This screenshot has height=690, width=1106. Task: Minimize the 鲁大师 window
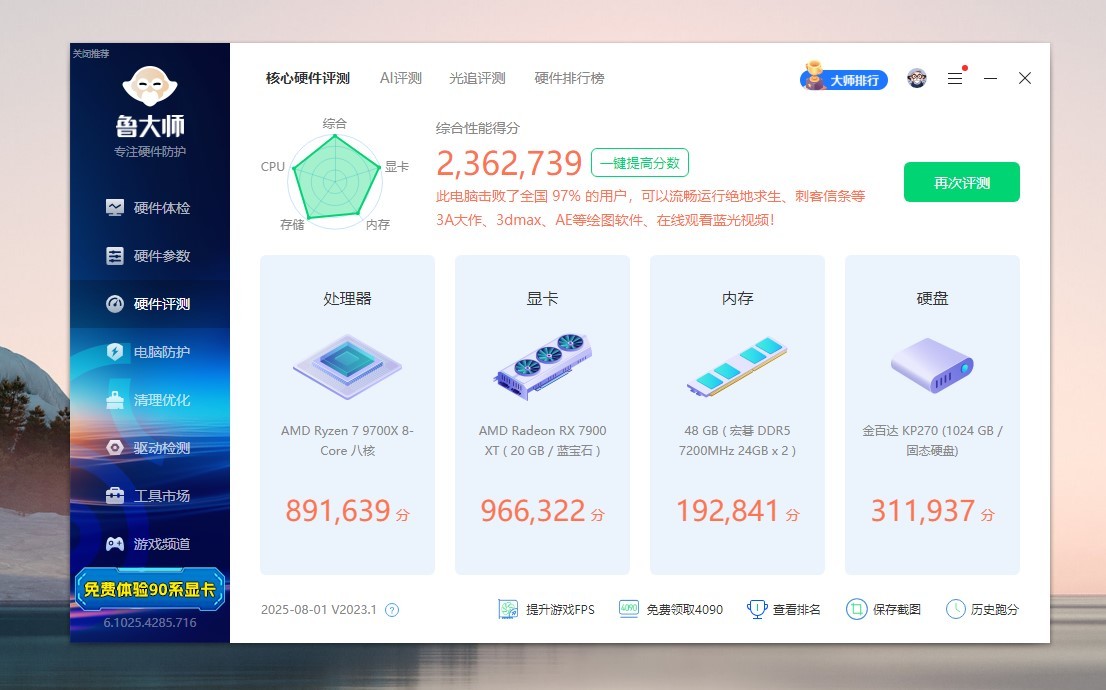point(990,78)
